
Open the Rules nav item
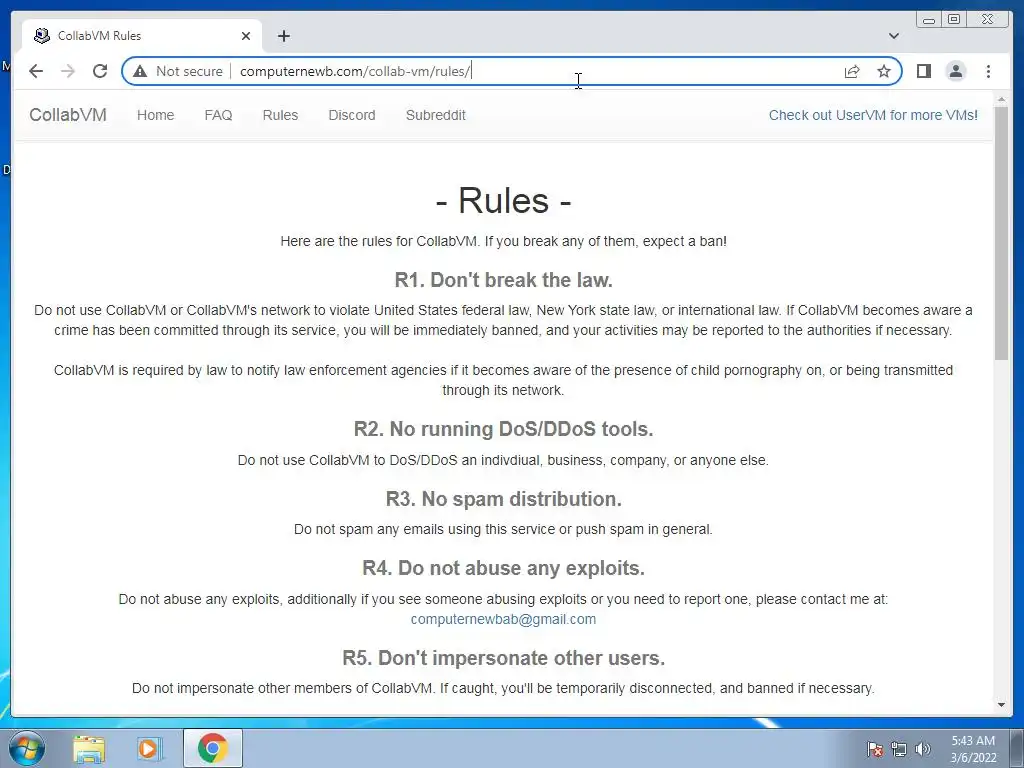coord(280,115)
